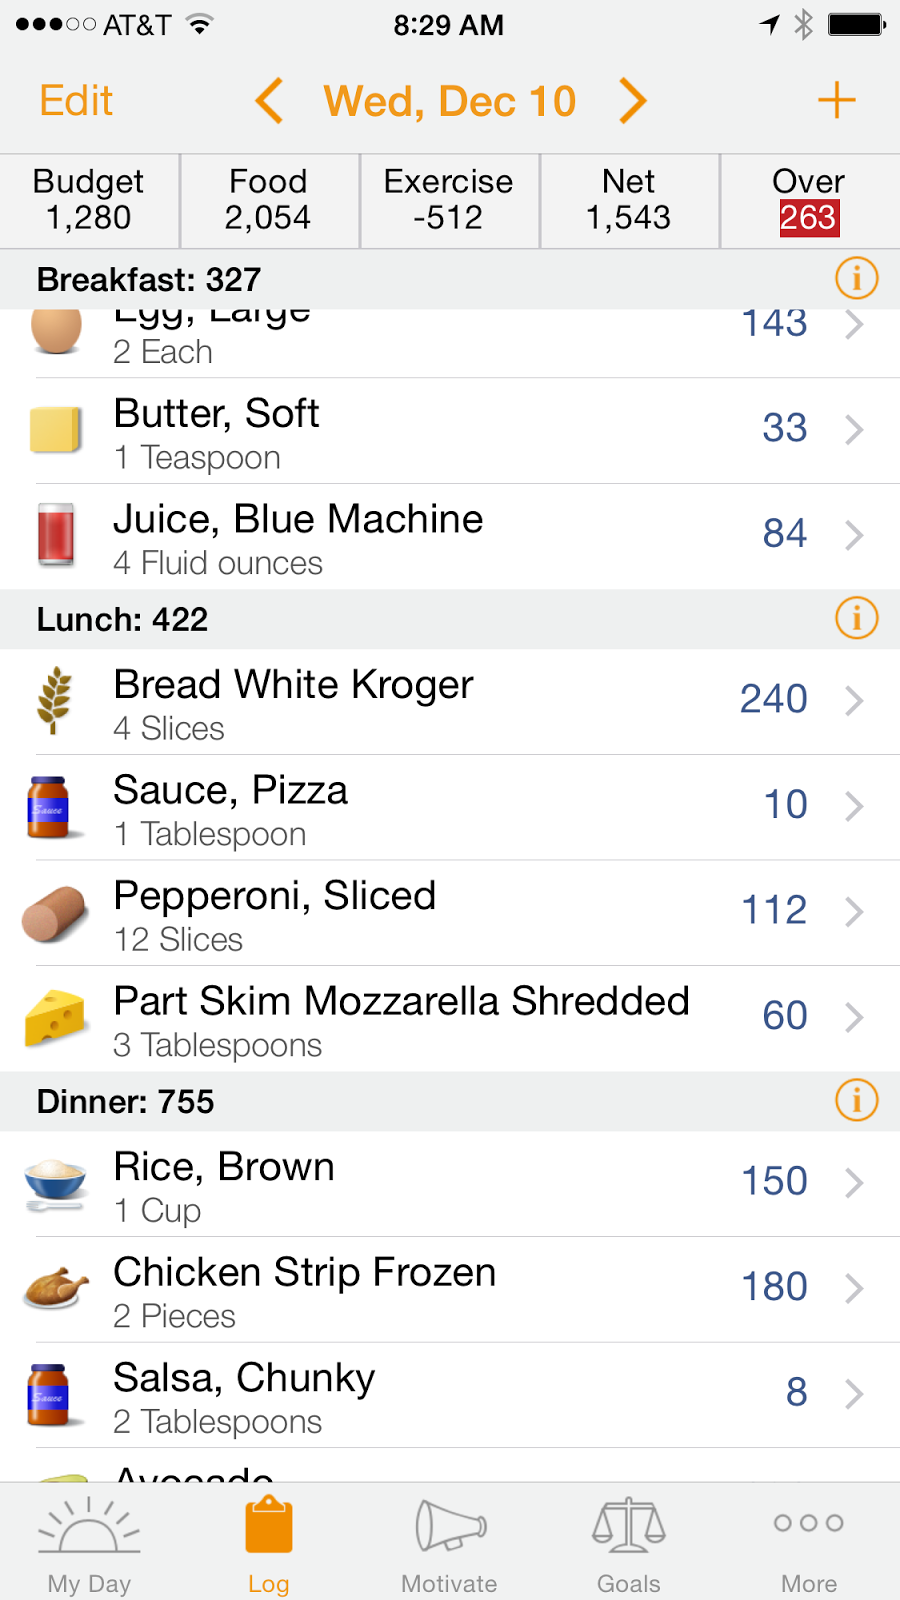Tap the Edit button

click(76, 101)
